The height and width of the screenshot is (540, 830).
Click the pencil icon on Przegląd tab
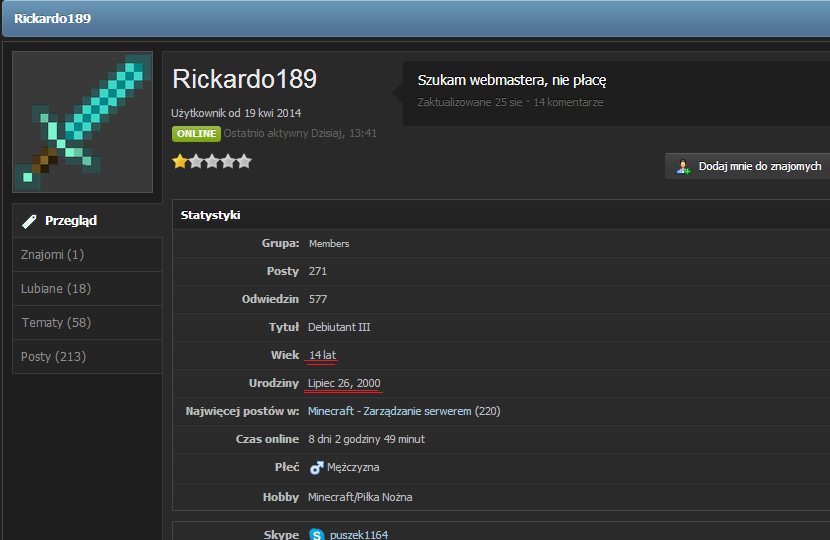[x=29, y=221]
